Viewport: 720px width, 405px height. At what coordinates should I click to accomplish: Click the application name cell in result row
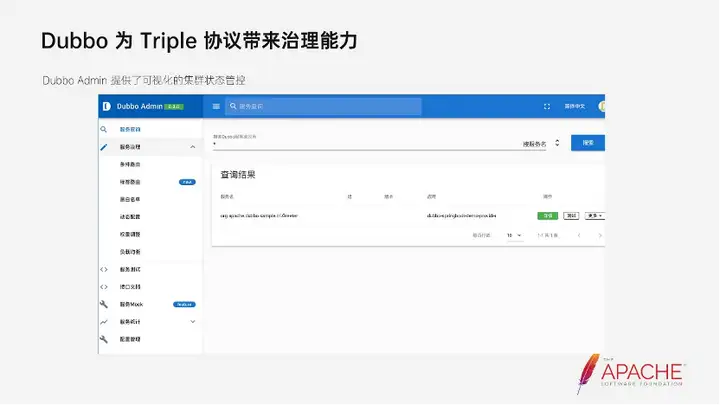(461, 216)
